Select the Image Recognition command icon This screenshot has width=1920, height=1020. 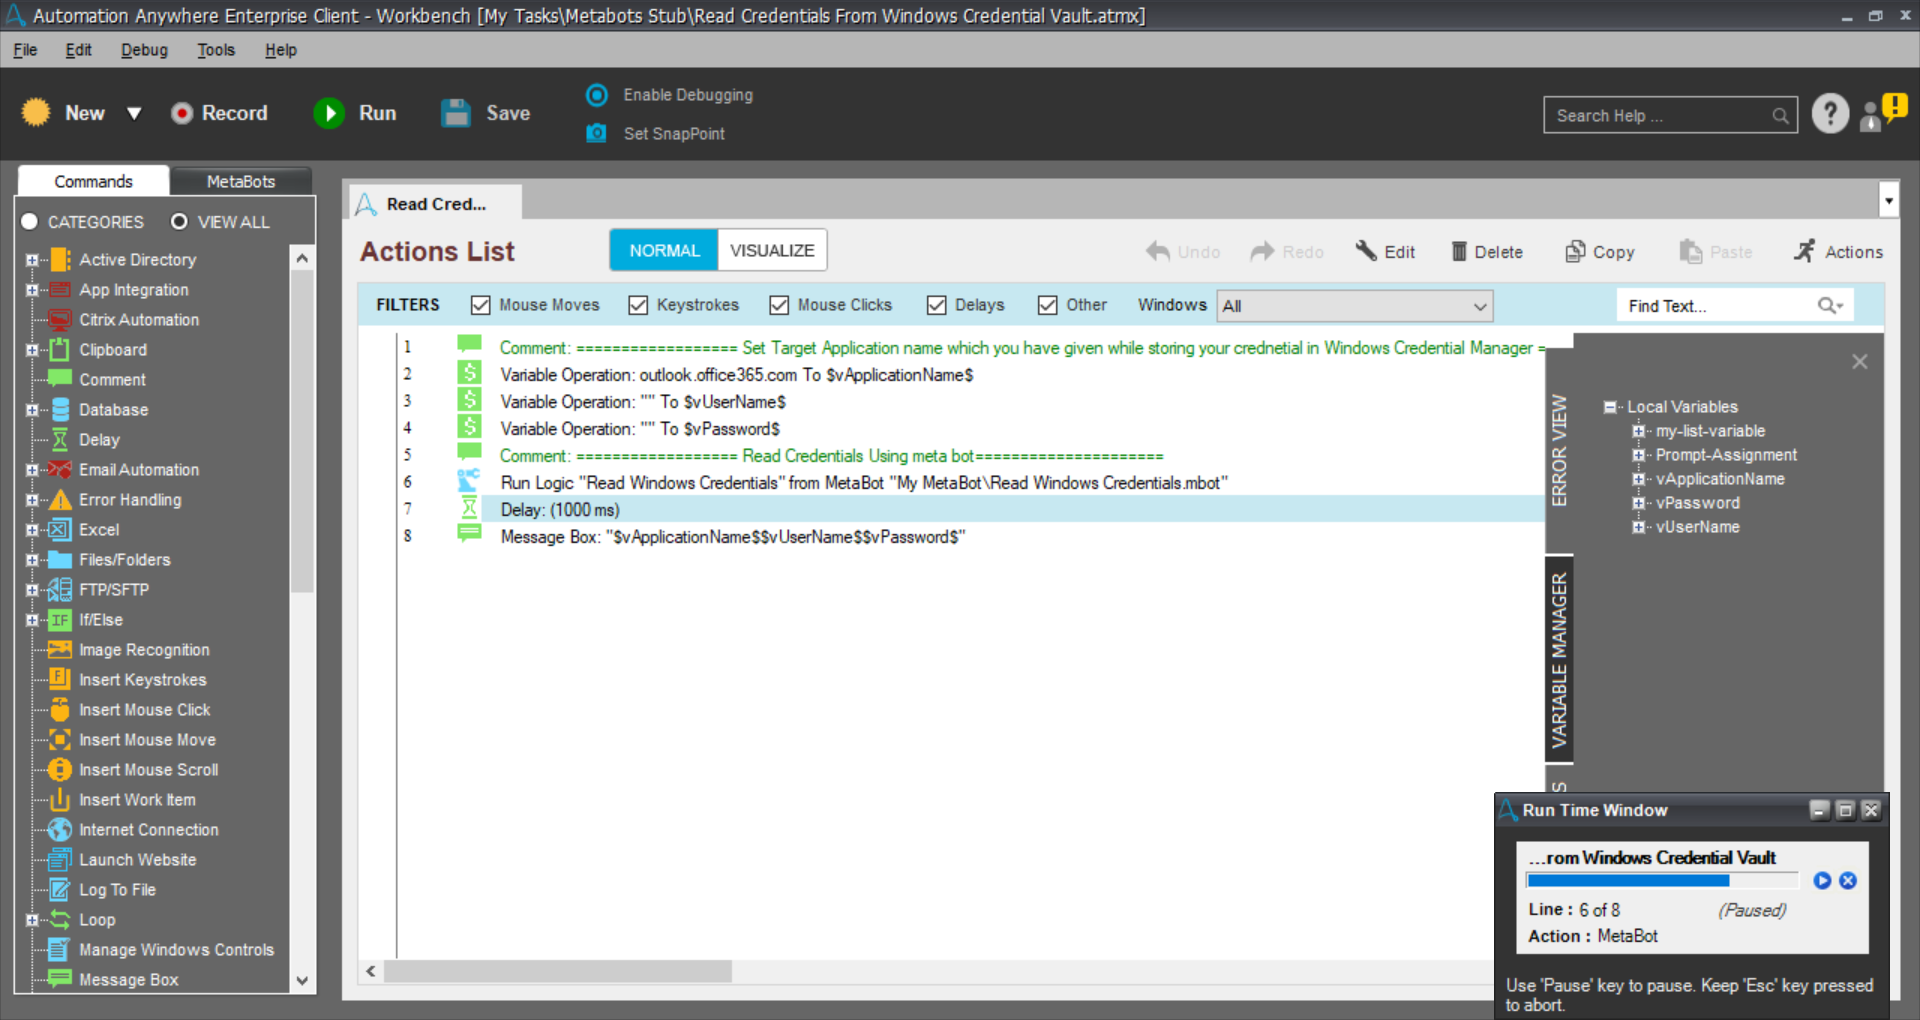point(60,650)
